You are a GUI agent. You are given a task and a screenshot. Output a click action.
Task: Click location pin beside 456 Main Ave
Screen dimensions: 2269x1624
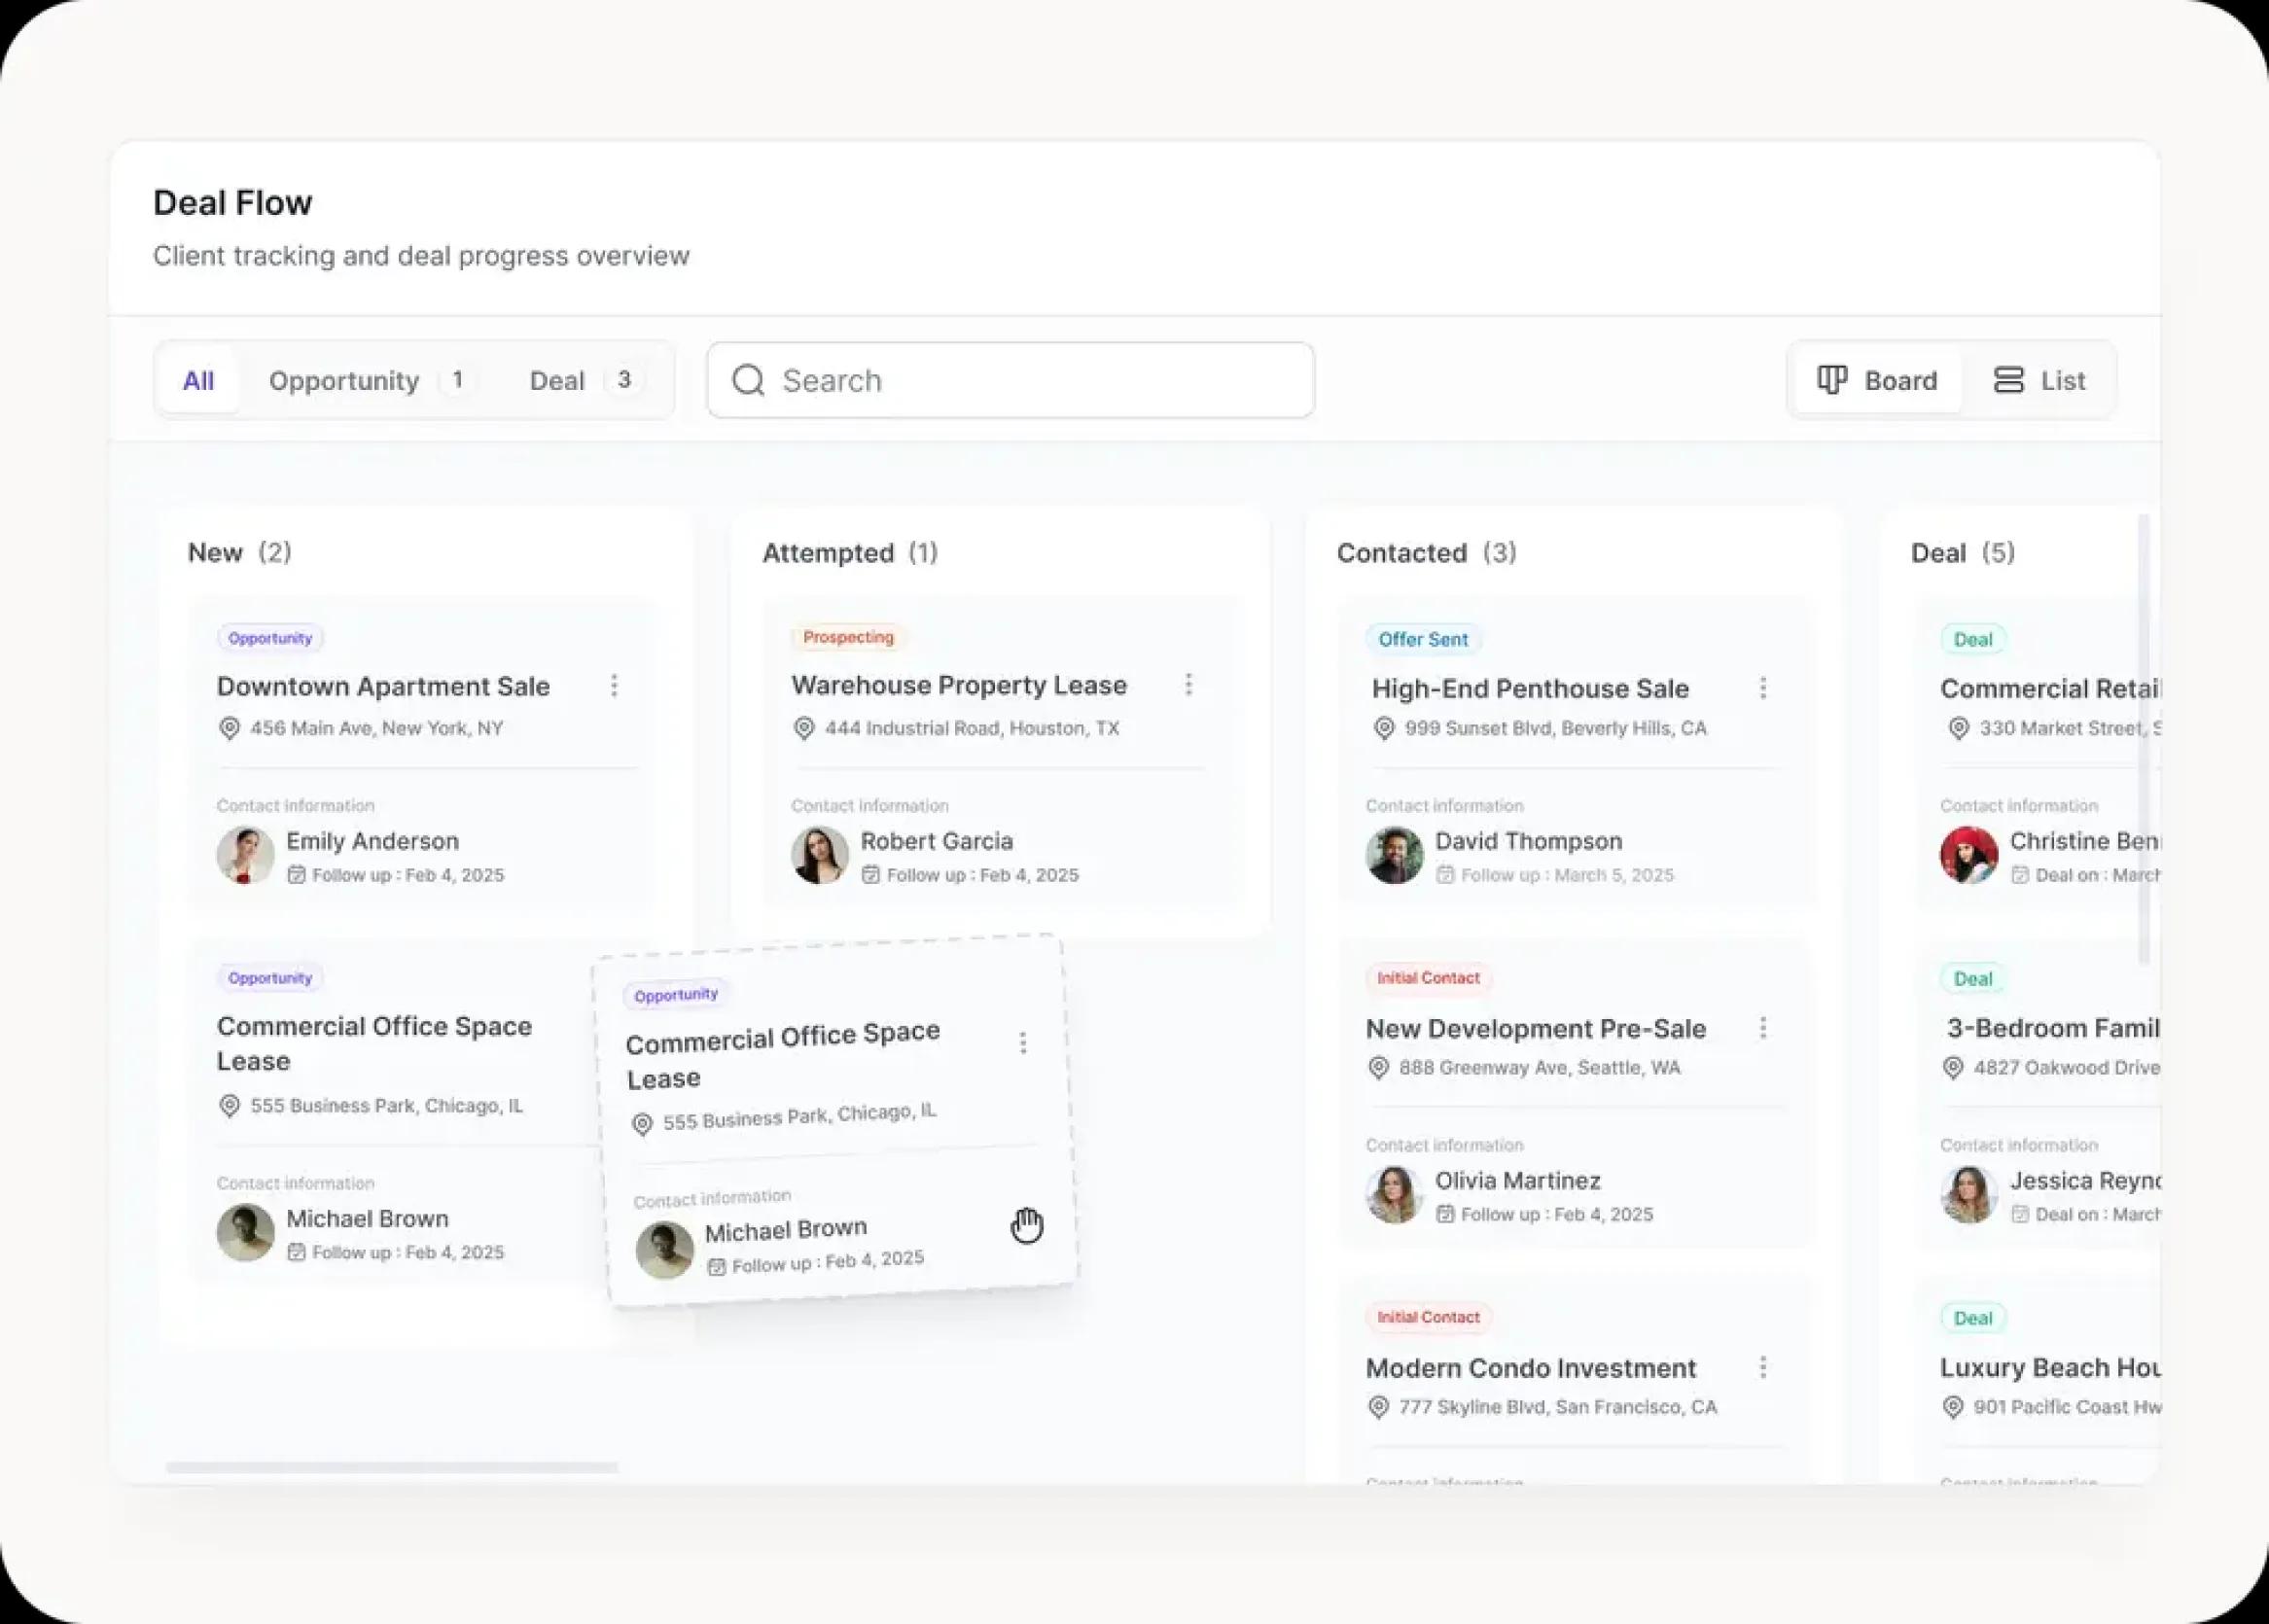[229, 728]
